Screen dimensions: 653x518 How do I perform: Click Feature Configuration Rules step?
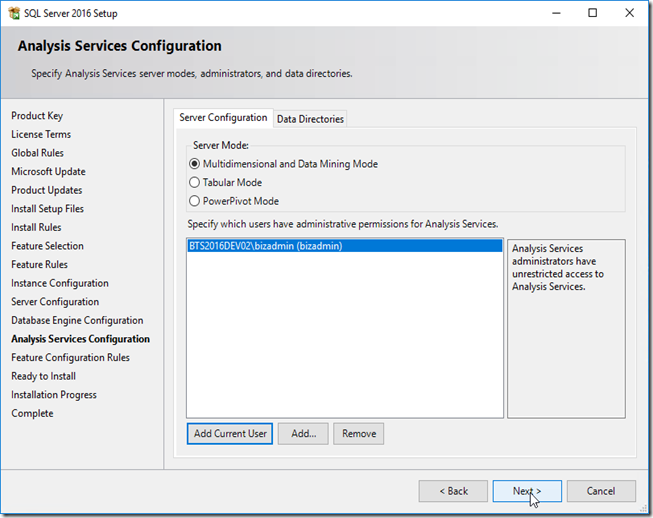pyautogui.click(x=70, y=358)
